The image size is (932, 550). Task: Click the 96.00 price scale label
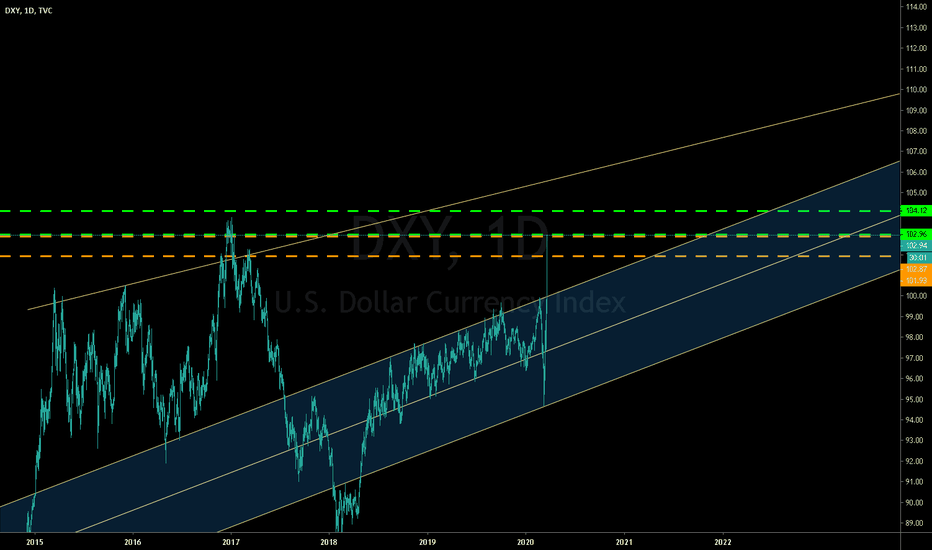click(x=916, y=379)
